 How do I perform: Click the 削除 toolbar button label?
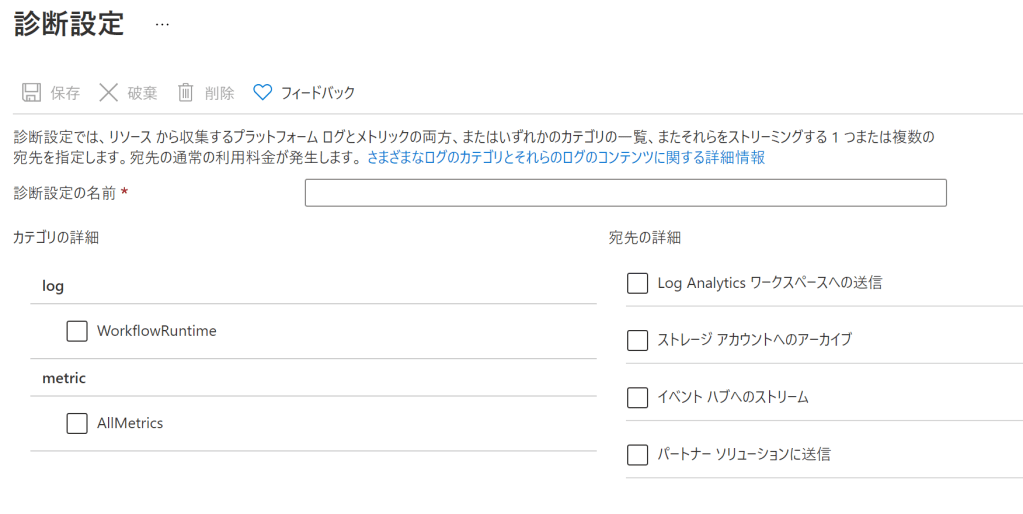point(219,93)
